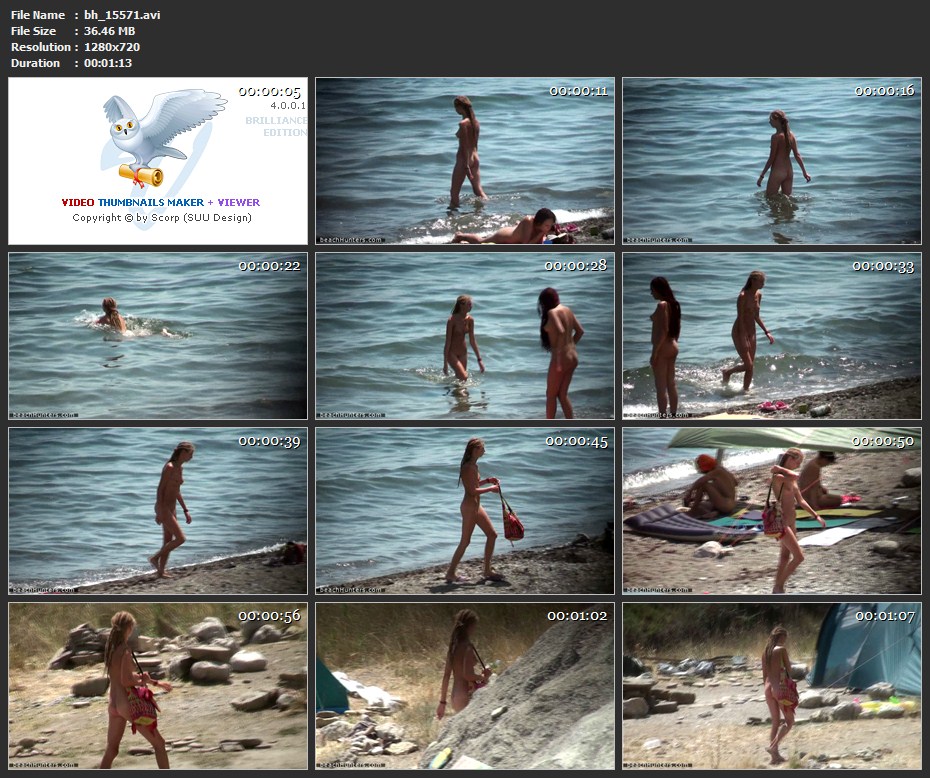Open the thumbnail at 00:01:02
The width and height of the screenshot is (930, 778).
tap(465, 686)
